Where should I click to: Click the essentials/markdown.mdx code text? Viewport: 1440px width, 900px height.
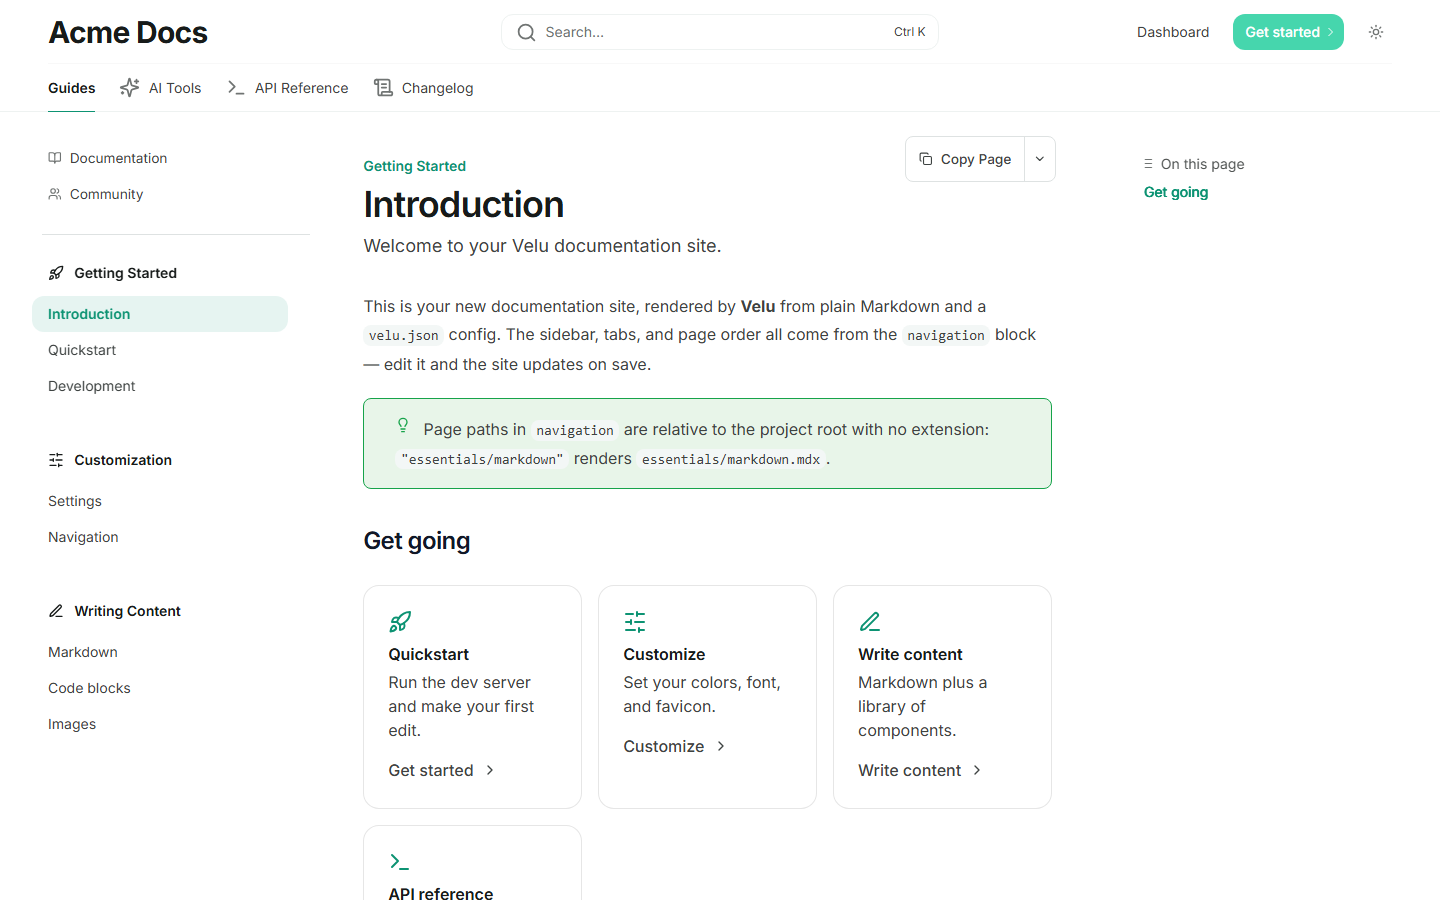(x=731, y=459)
